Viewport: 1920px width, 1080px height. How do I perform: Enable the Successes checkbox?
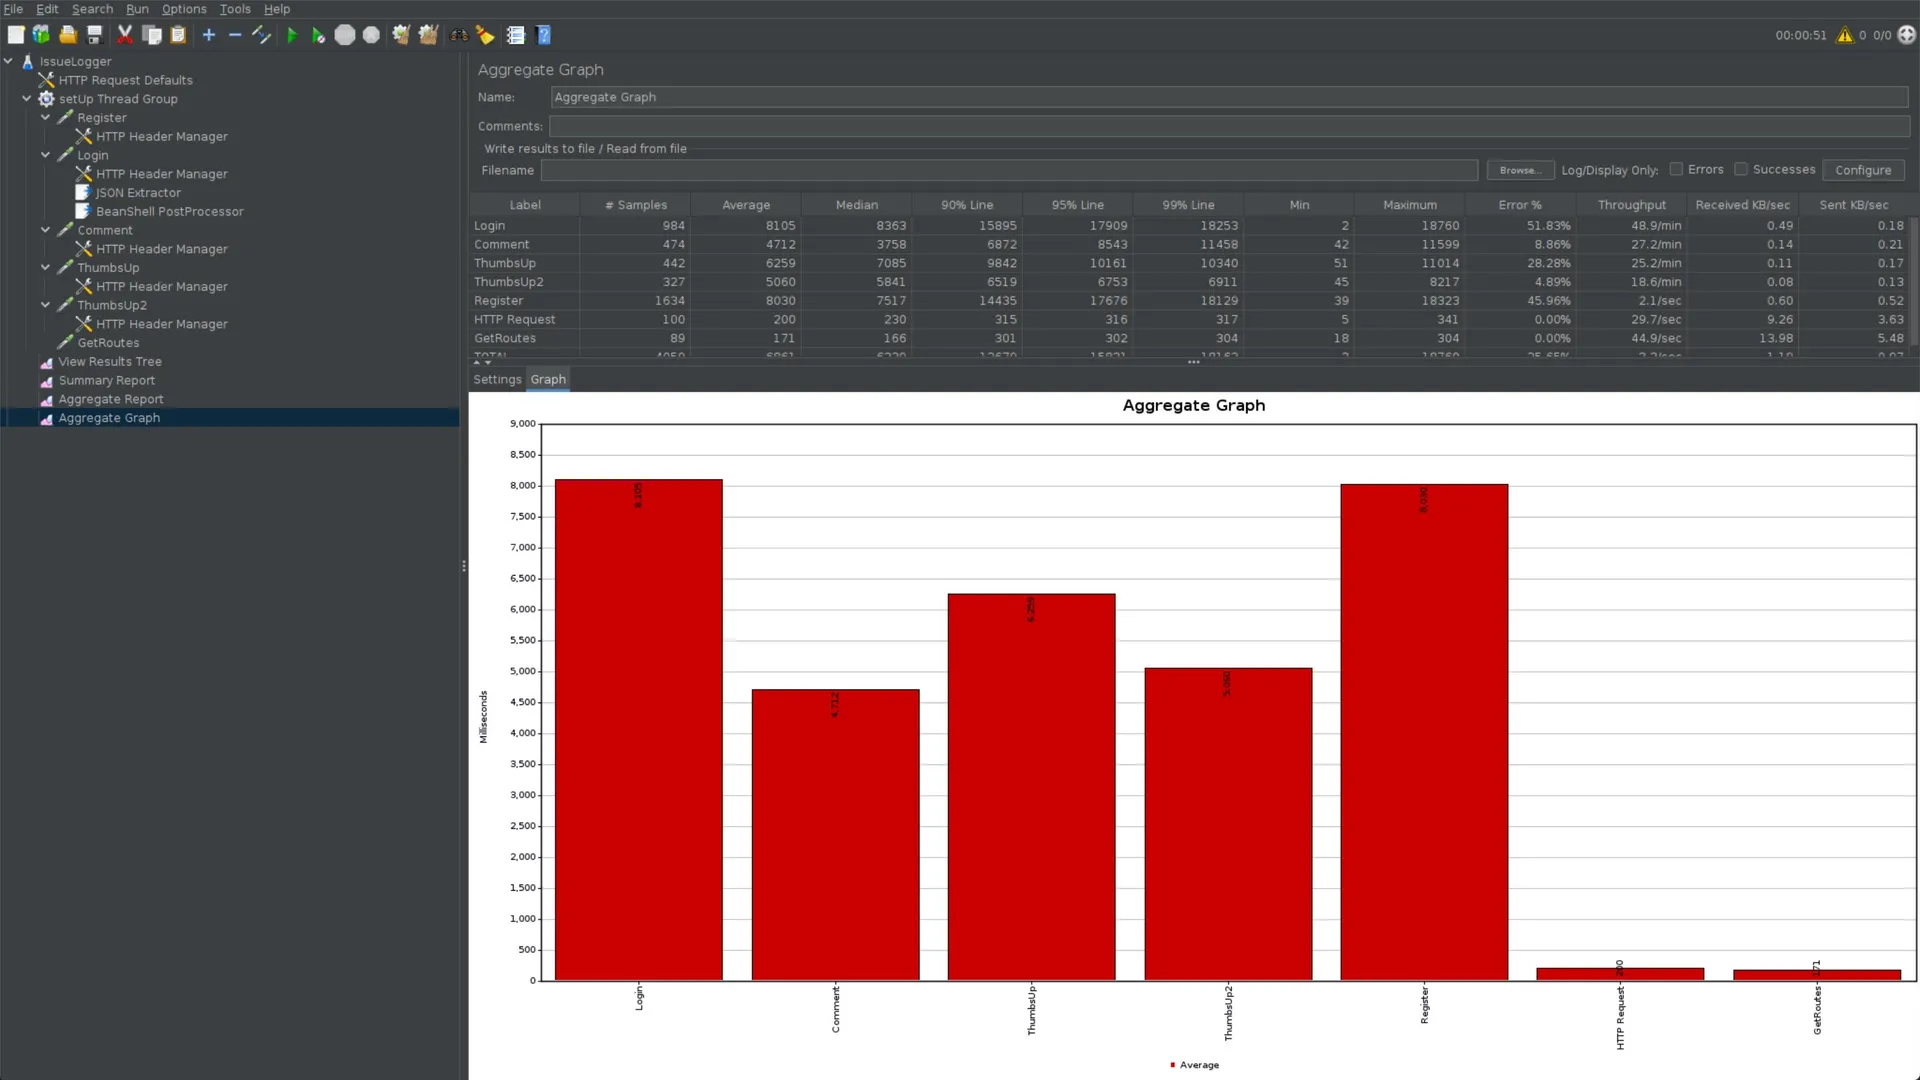[x=1741, y=169]
